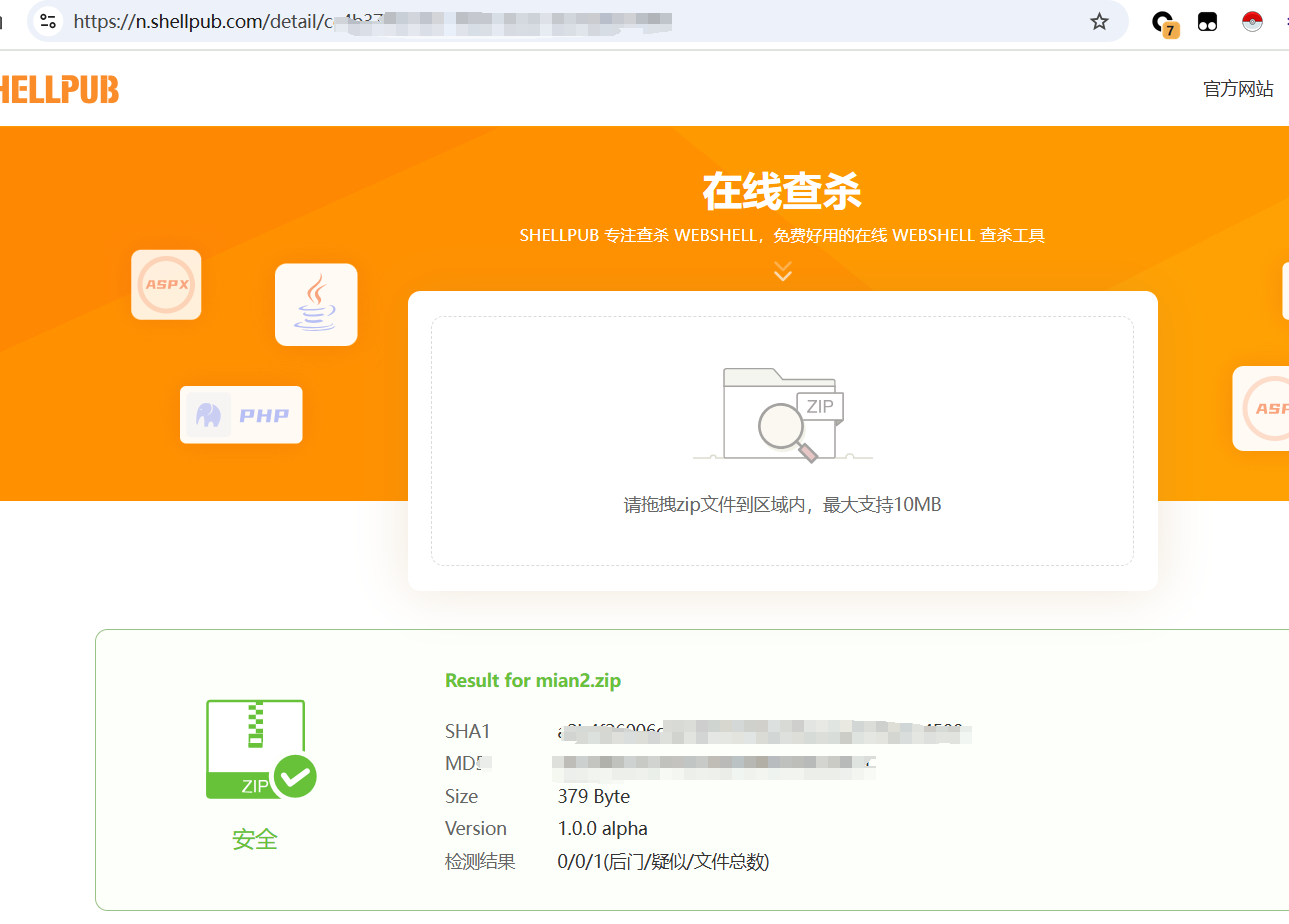This screenshot has height=924, width=1289.
Task: Click the SHELLPUB webshell slogan subtitle
Action: [782, 236]
